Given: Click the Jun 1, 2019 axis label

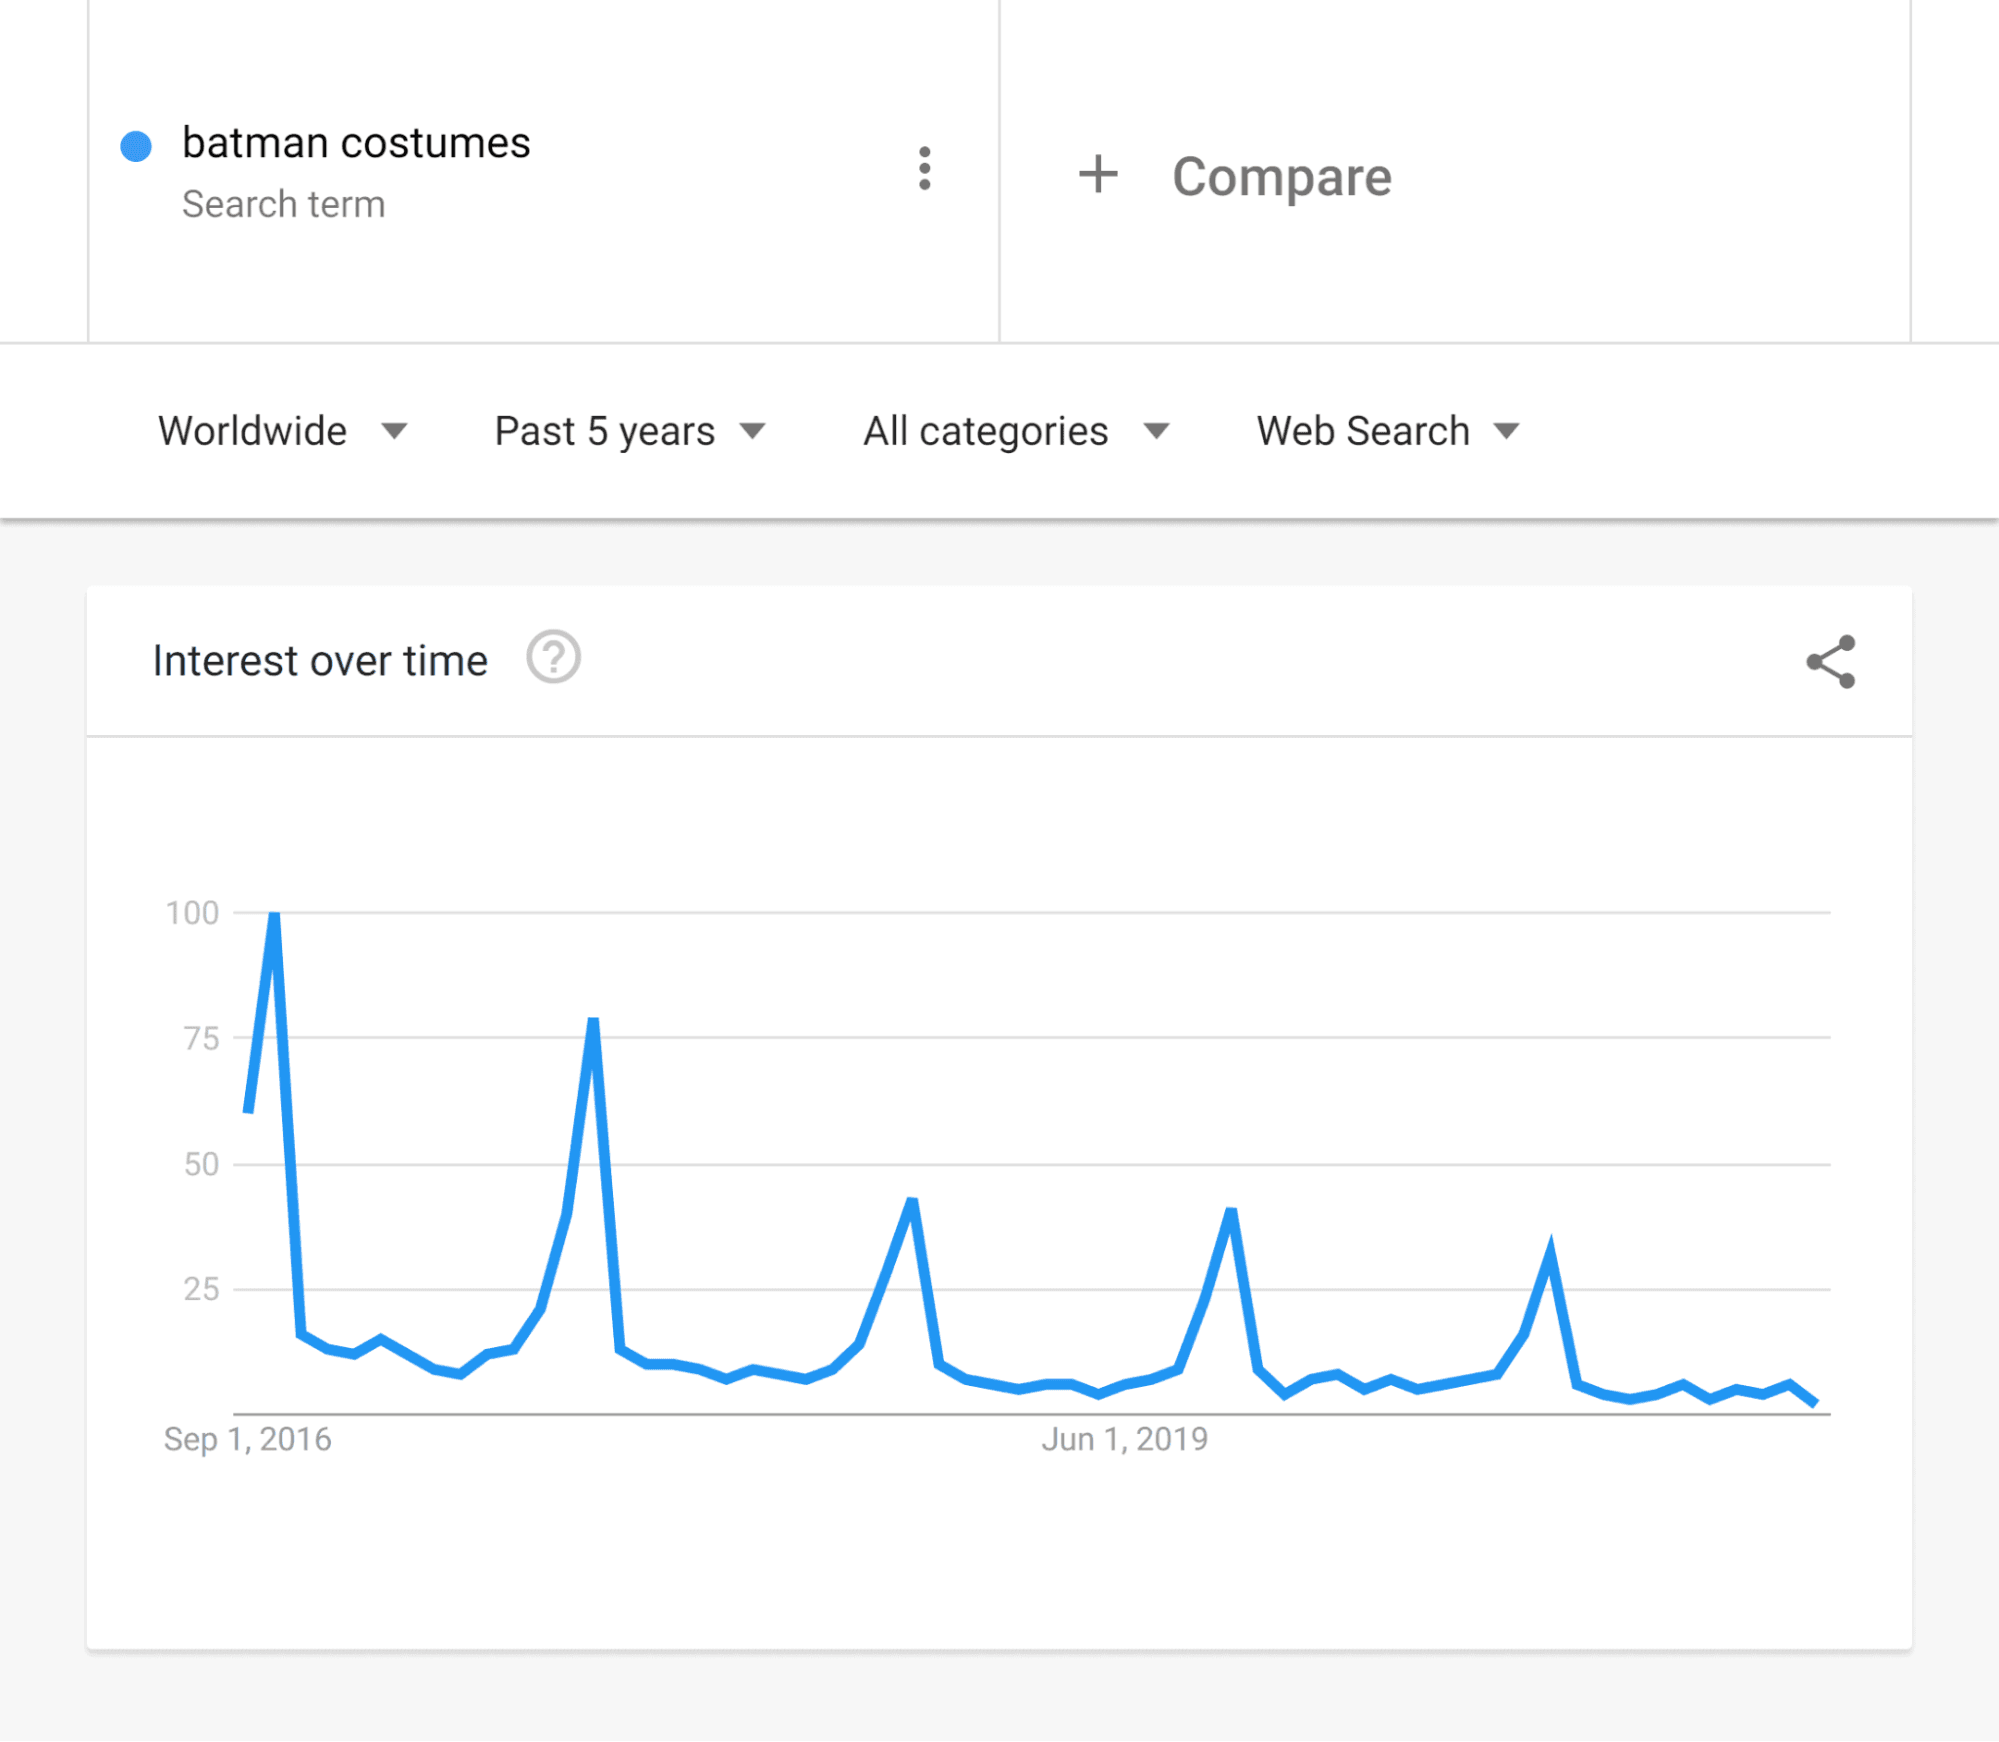Looking at the screenshot, I should [x=1124, y=1439].
